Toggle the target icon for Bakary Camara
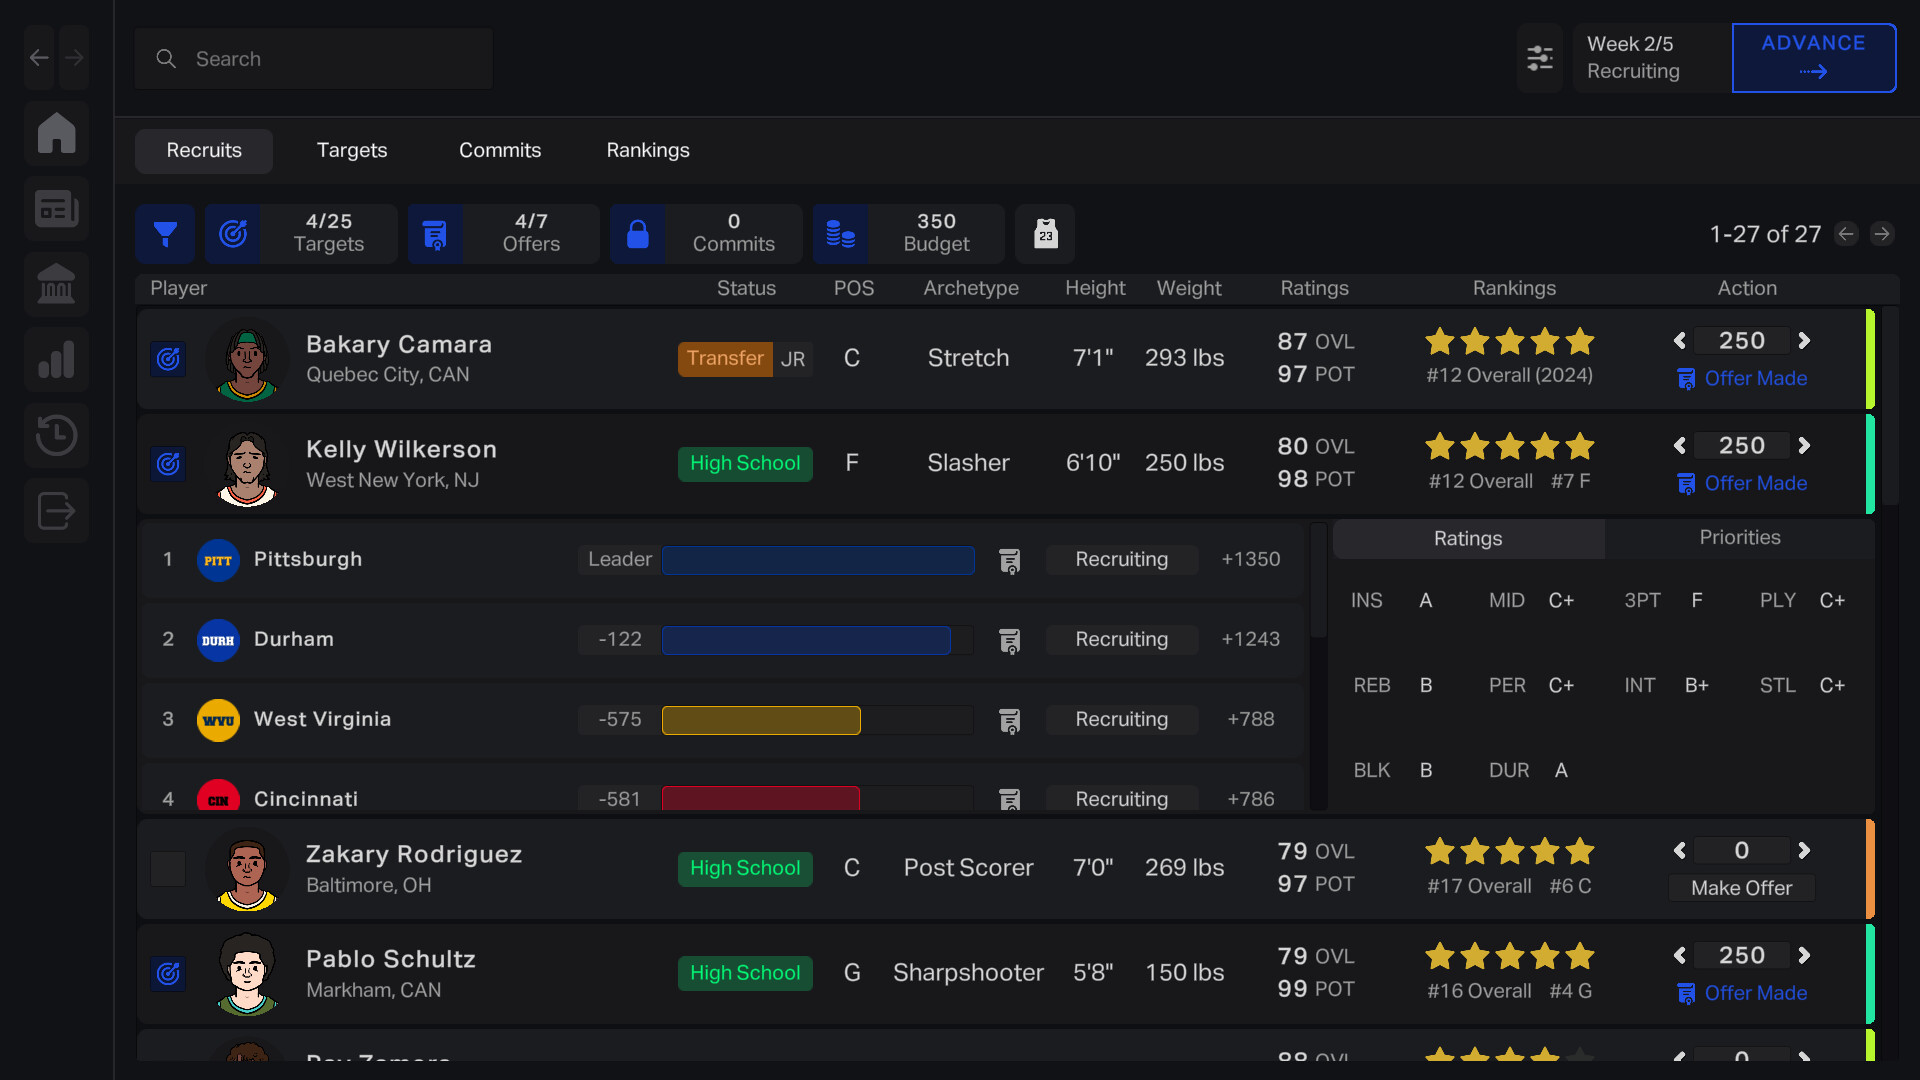The height and width of the screenshot is (1080, 1920). point(168,359)
